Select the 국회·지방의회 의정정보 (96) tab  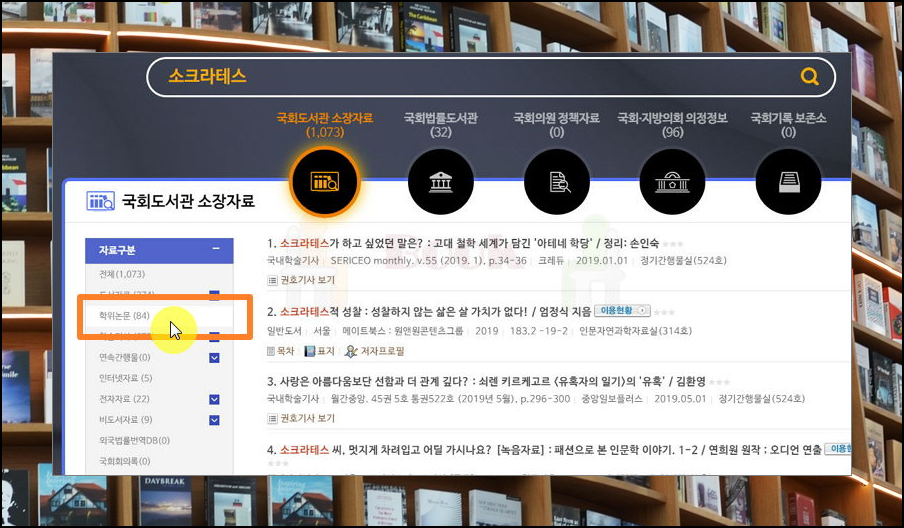pyautogui.click(x=672, y=125)
